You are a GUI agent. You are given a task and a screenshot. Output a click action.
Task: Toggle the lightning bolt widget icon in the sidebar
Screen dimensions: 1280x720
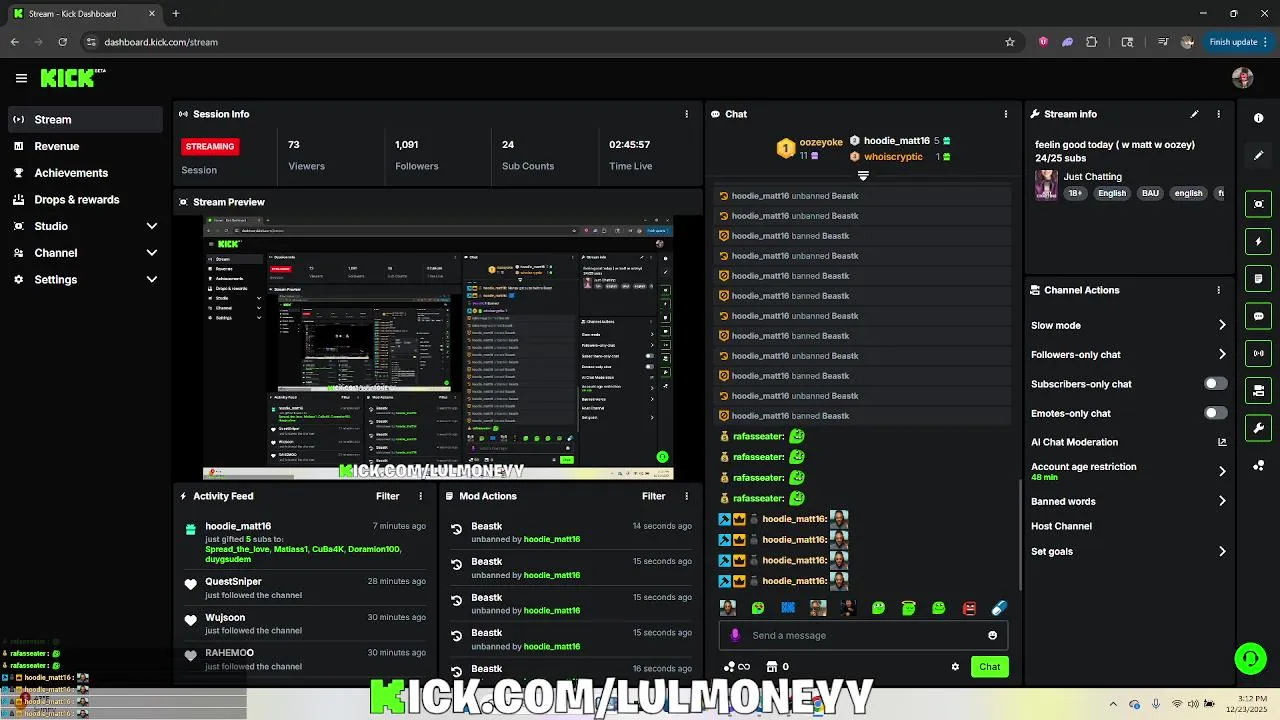1259,241
